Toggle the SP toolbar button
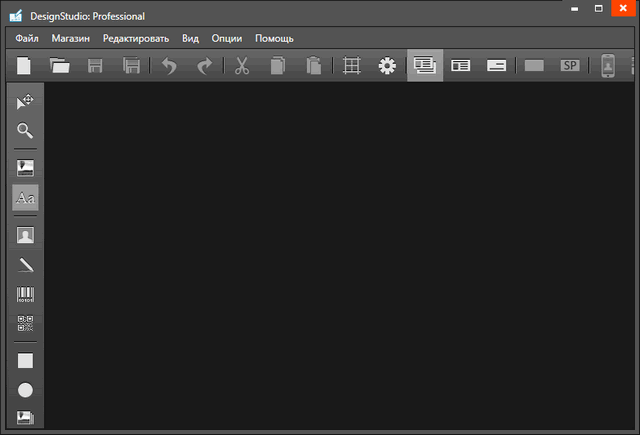This screenshot has height=435, width=640. (x=570, y=66)
